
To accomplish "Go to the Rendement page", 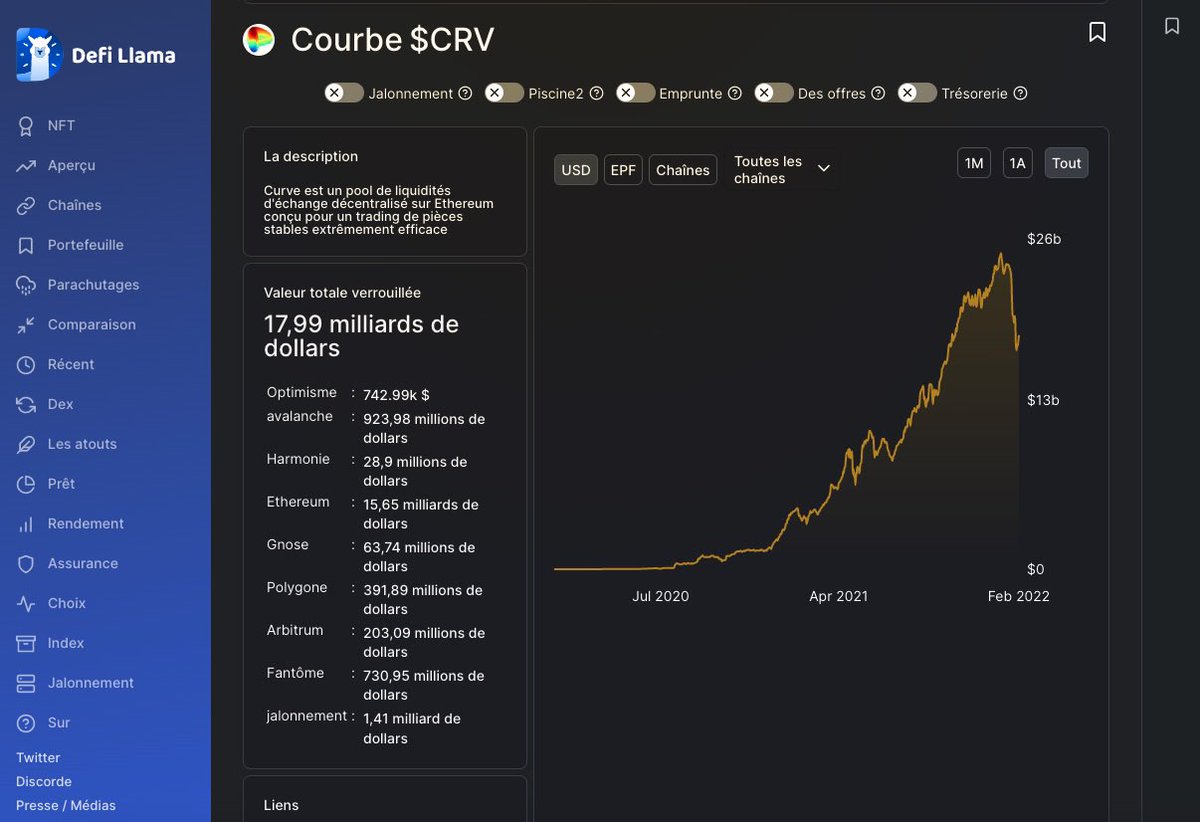I will [x=86, y=524].
